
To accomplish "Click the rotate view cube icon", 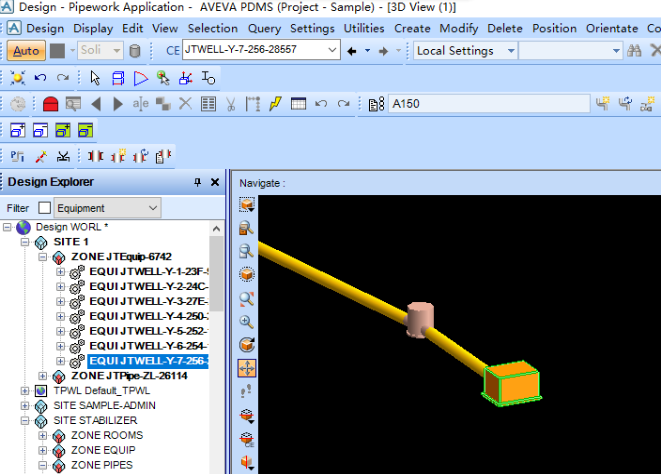I will tap(247, 345).
